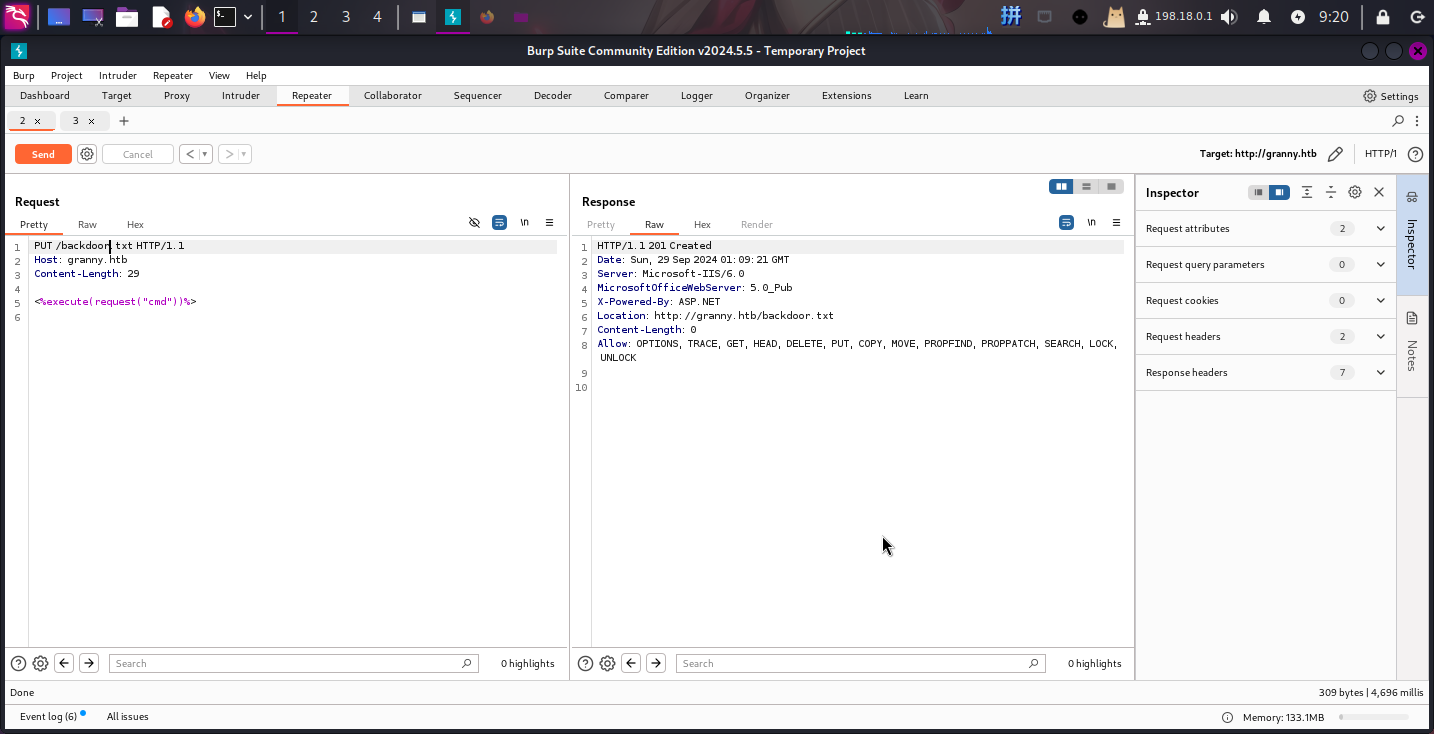Open terminal emulator from Kali panel
The image size is (1434, 734).
point(226,17)
